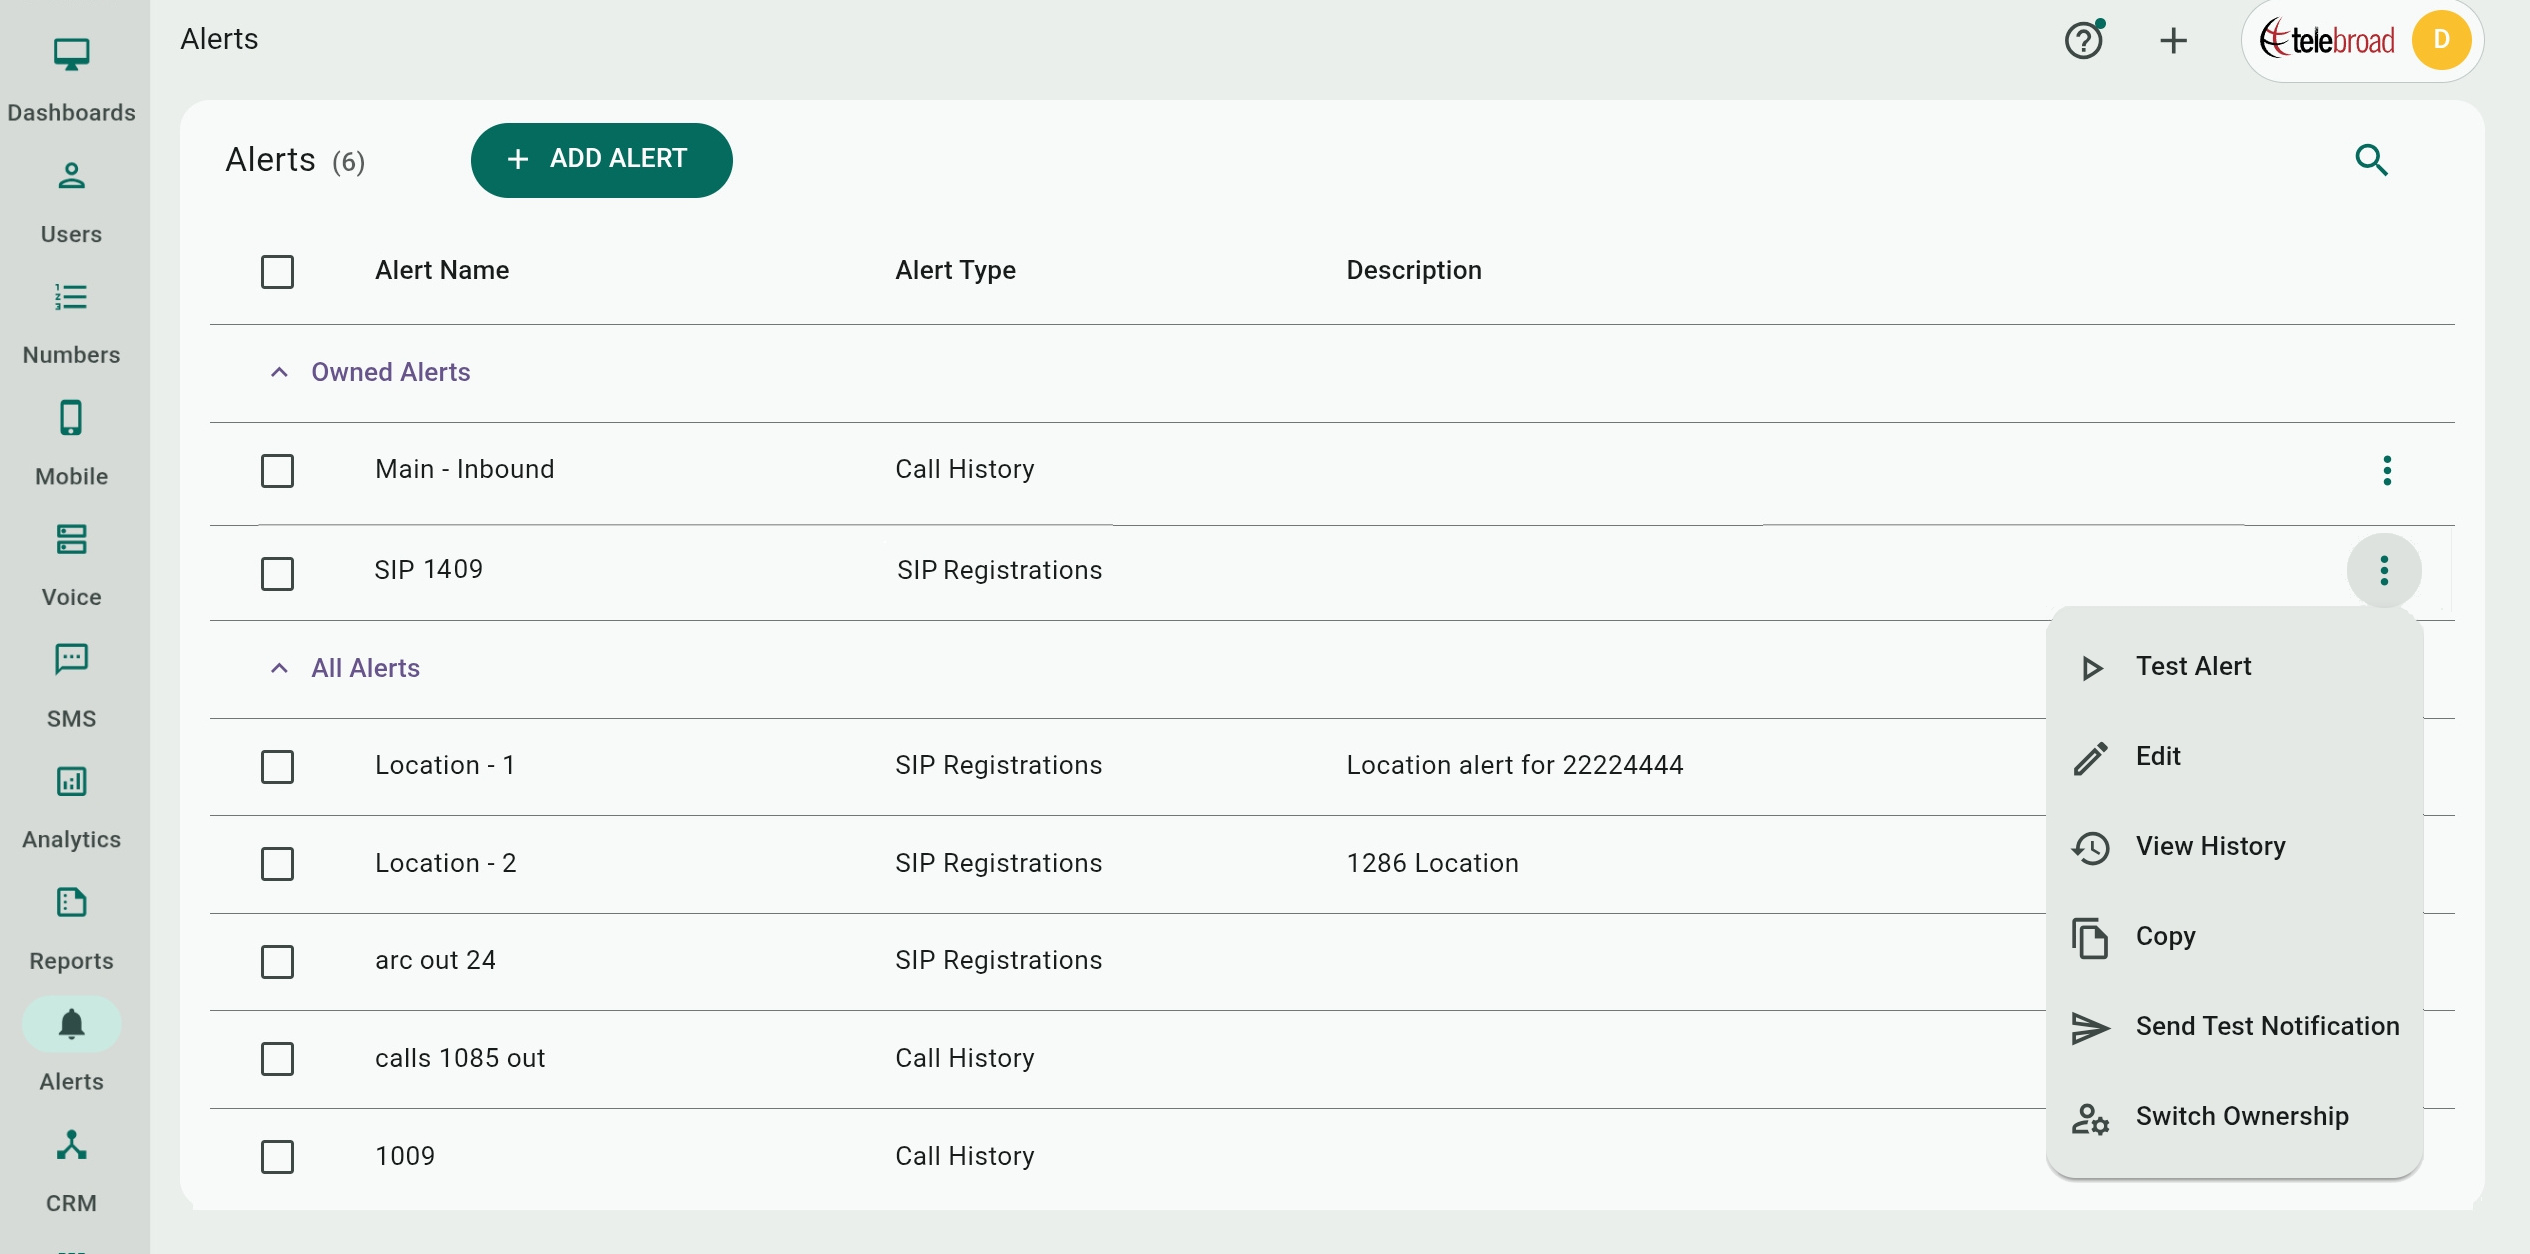Viewport: 2530px width, 1254px height.
Task: Collapse the Owned Alerts group
Action: 279,373
